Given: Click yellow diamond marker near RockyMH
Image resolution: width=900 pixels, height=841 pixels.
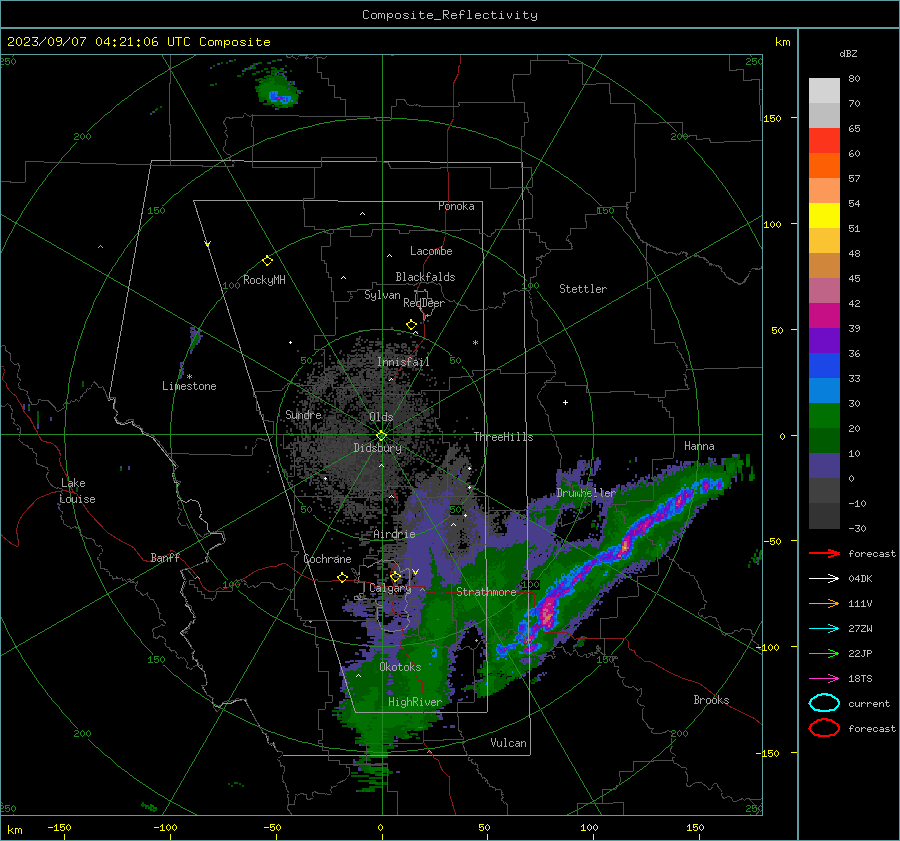Looking at the screenshot, I should [267, 261].
